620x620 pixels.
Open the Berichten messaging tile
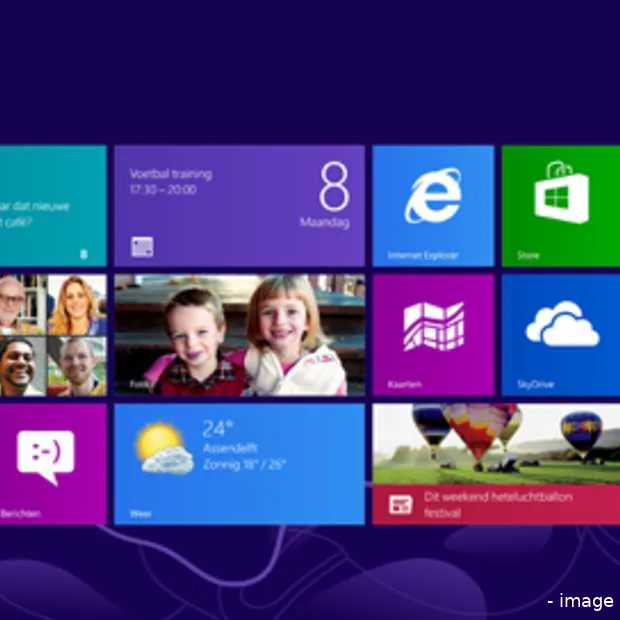[53, 464]
